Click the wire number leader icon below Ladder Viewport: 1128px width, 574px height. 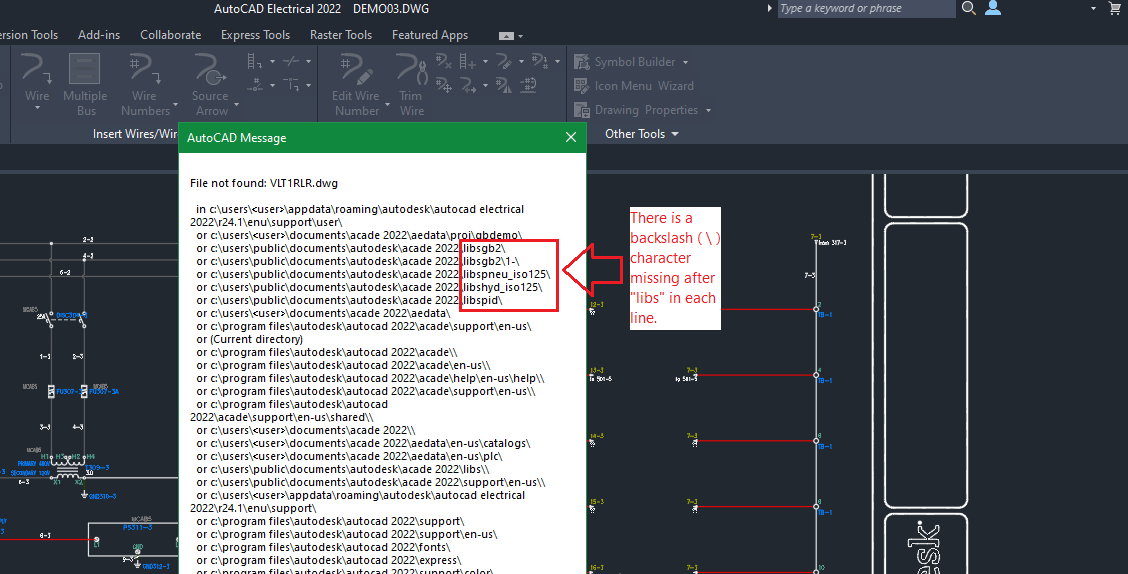[x=255, y=86]
